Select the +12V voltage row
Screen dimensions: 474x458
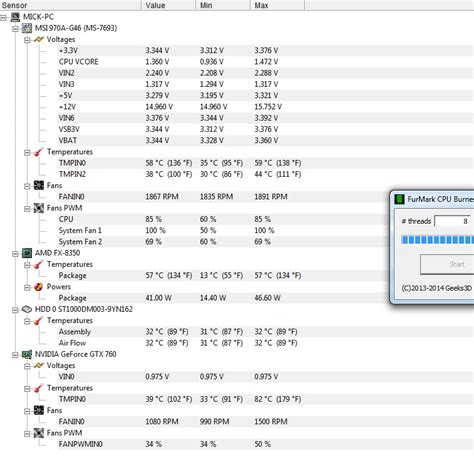coord(265,107)
